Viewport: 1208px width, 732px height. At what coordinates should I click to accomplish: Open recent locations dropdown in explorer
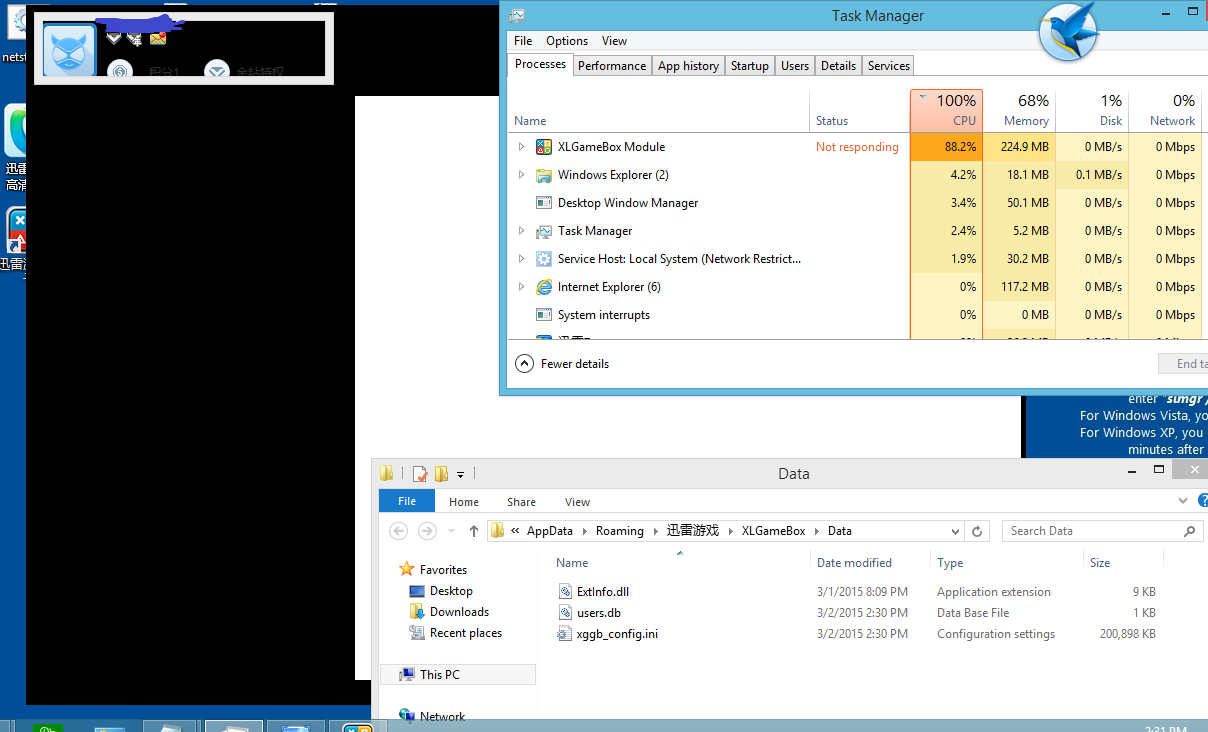(x=450, y=531)
